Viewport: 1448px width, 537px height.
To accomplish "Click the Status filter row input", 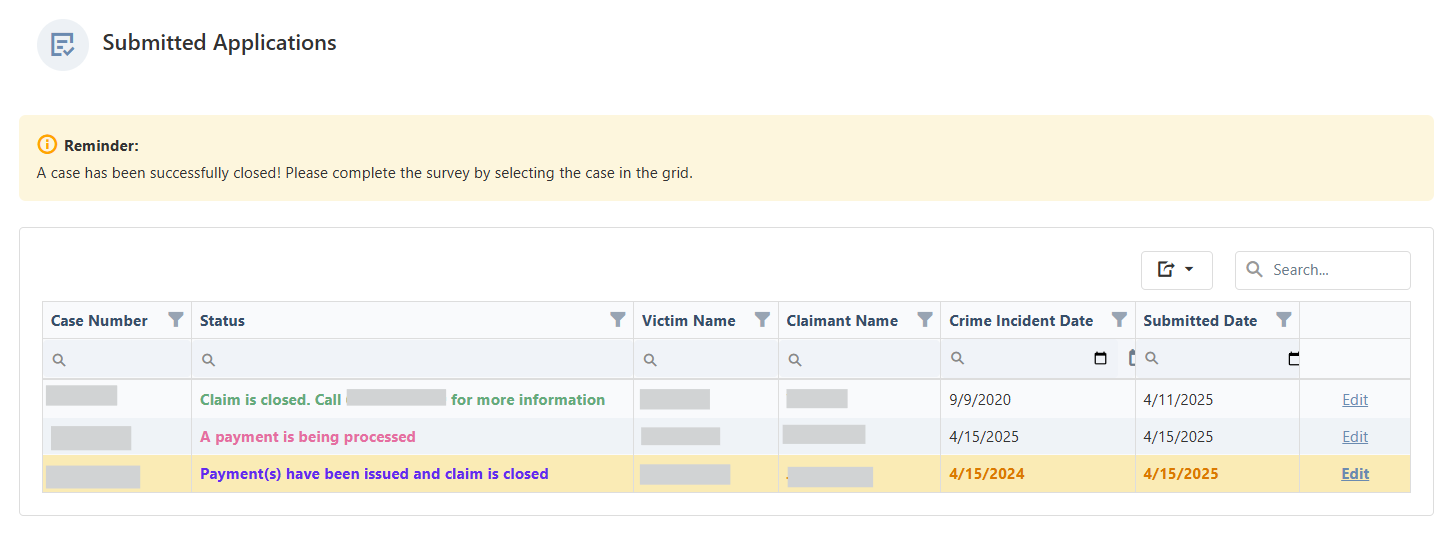I will click(x=412, y=359).
